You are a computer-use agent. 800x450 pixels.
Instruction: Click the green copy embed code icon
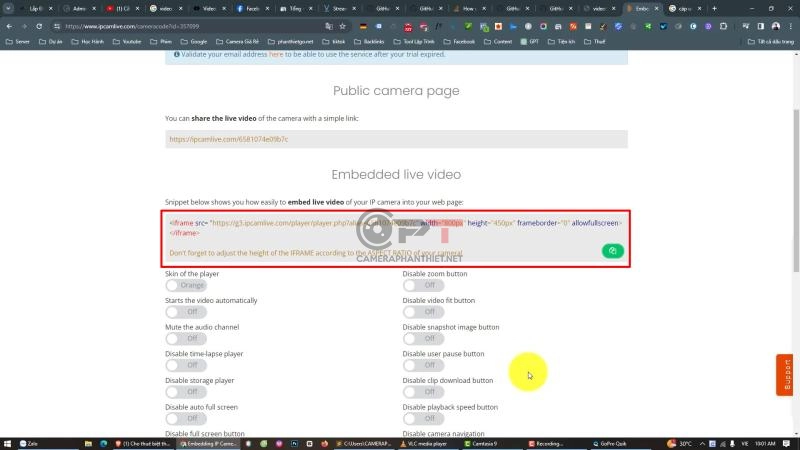point(612,251)
